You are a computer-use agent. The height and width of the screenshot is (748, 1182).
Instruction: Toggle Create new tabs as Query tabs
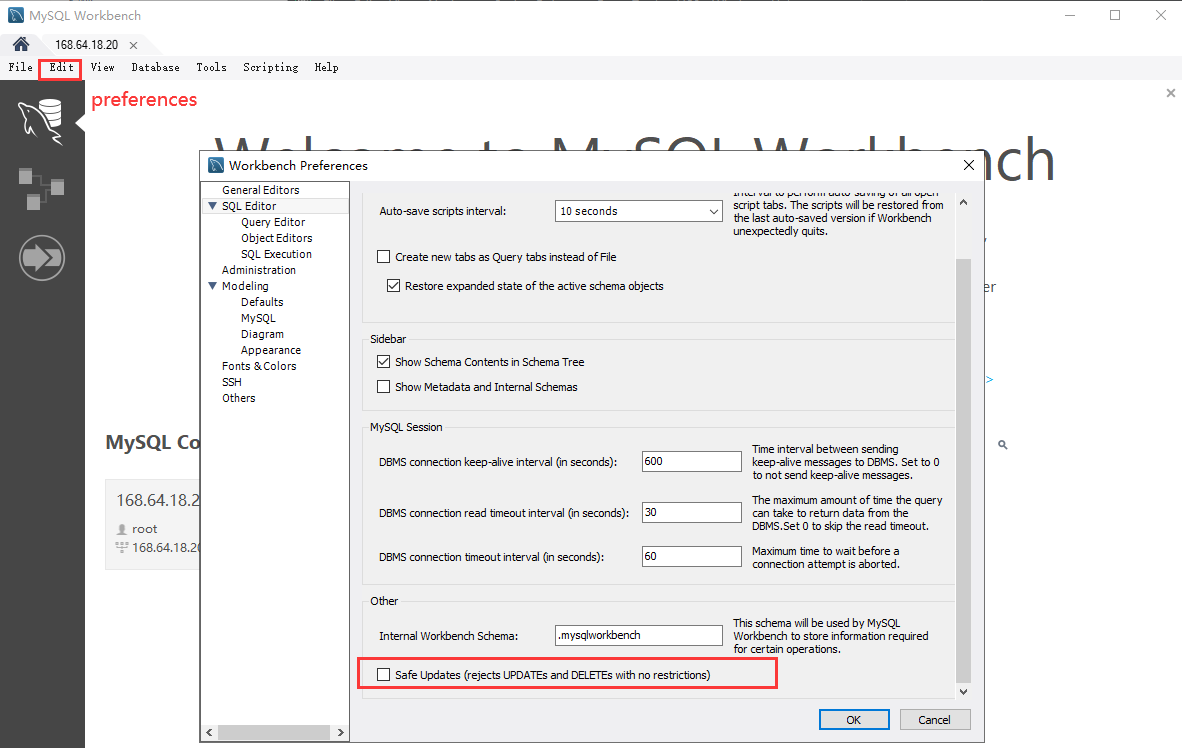pyautogui.click(x=384, y=257)
